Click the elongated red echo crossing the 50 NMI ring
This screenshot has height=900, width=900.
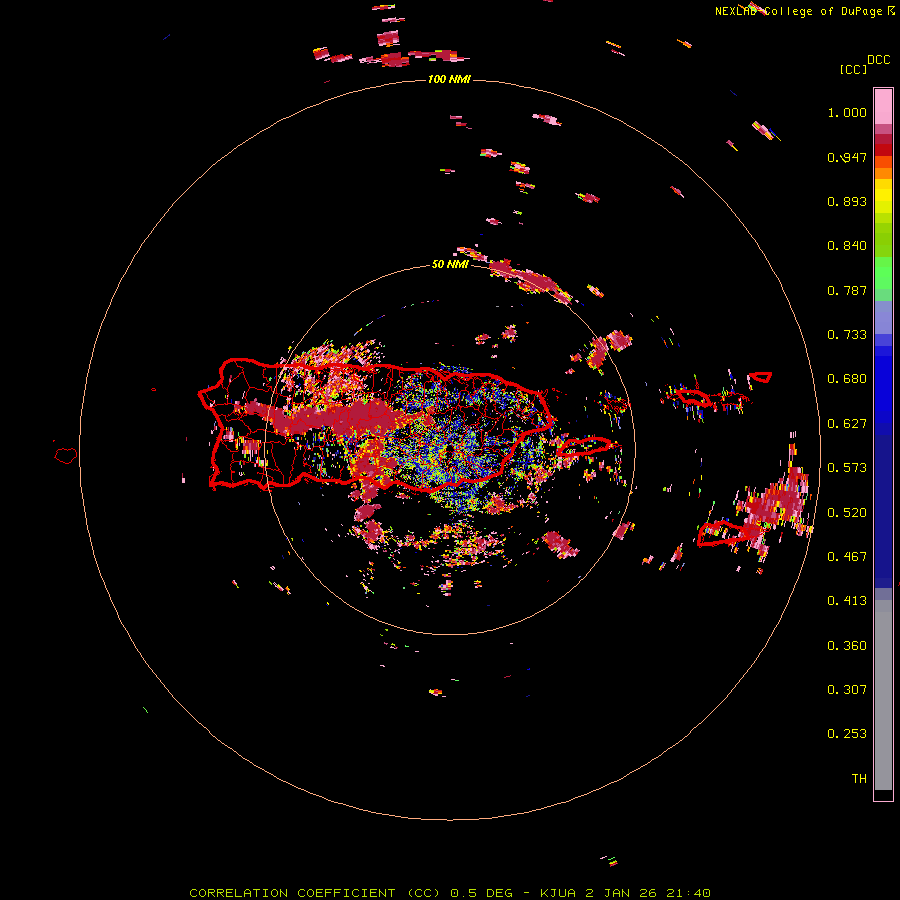point(531,281)
